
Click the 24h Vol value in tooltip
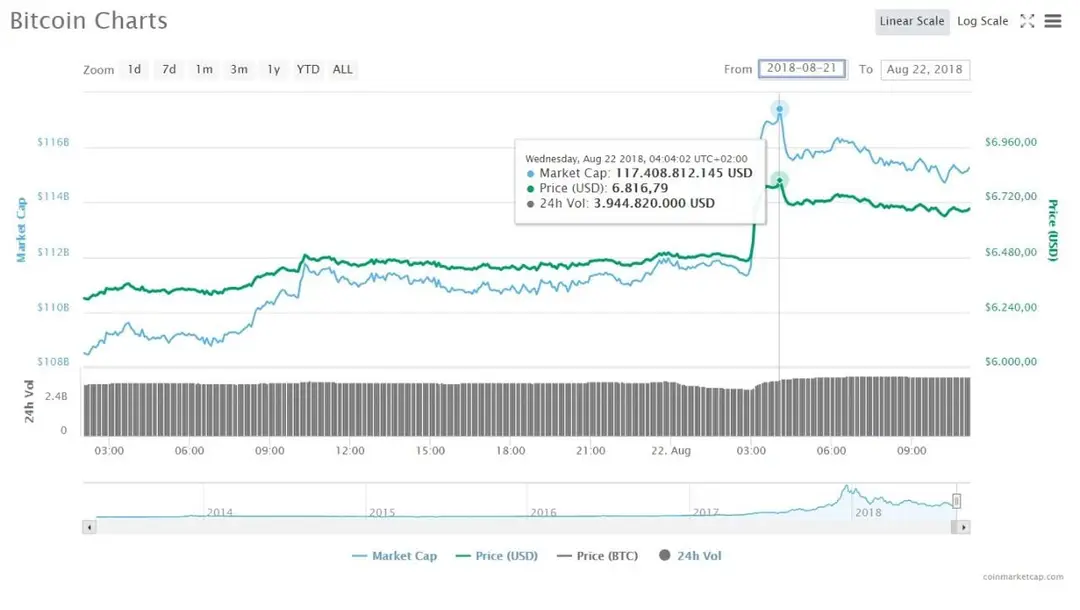654,203
